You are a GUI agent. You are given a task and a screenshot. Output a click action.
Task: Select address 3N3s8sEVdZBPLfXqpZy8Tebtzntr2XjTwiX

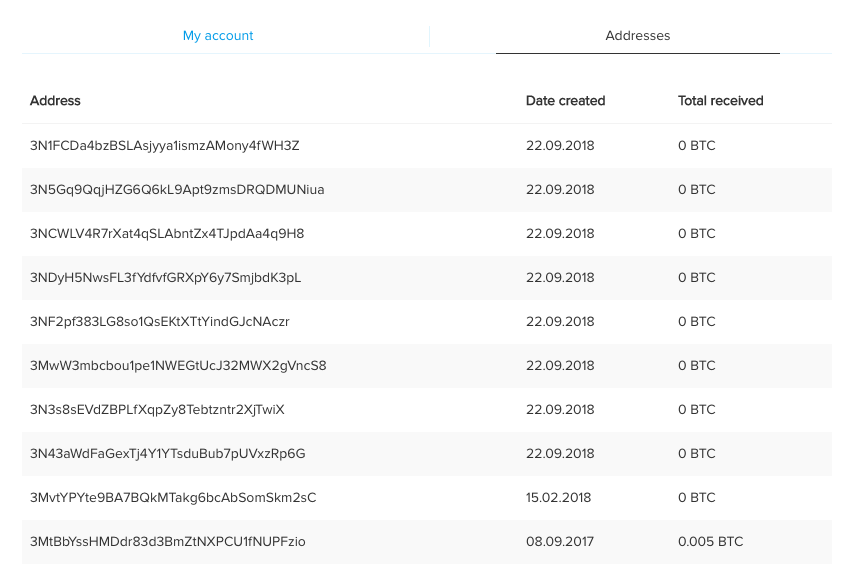tap(157, 409)
